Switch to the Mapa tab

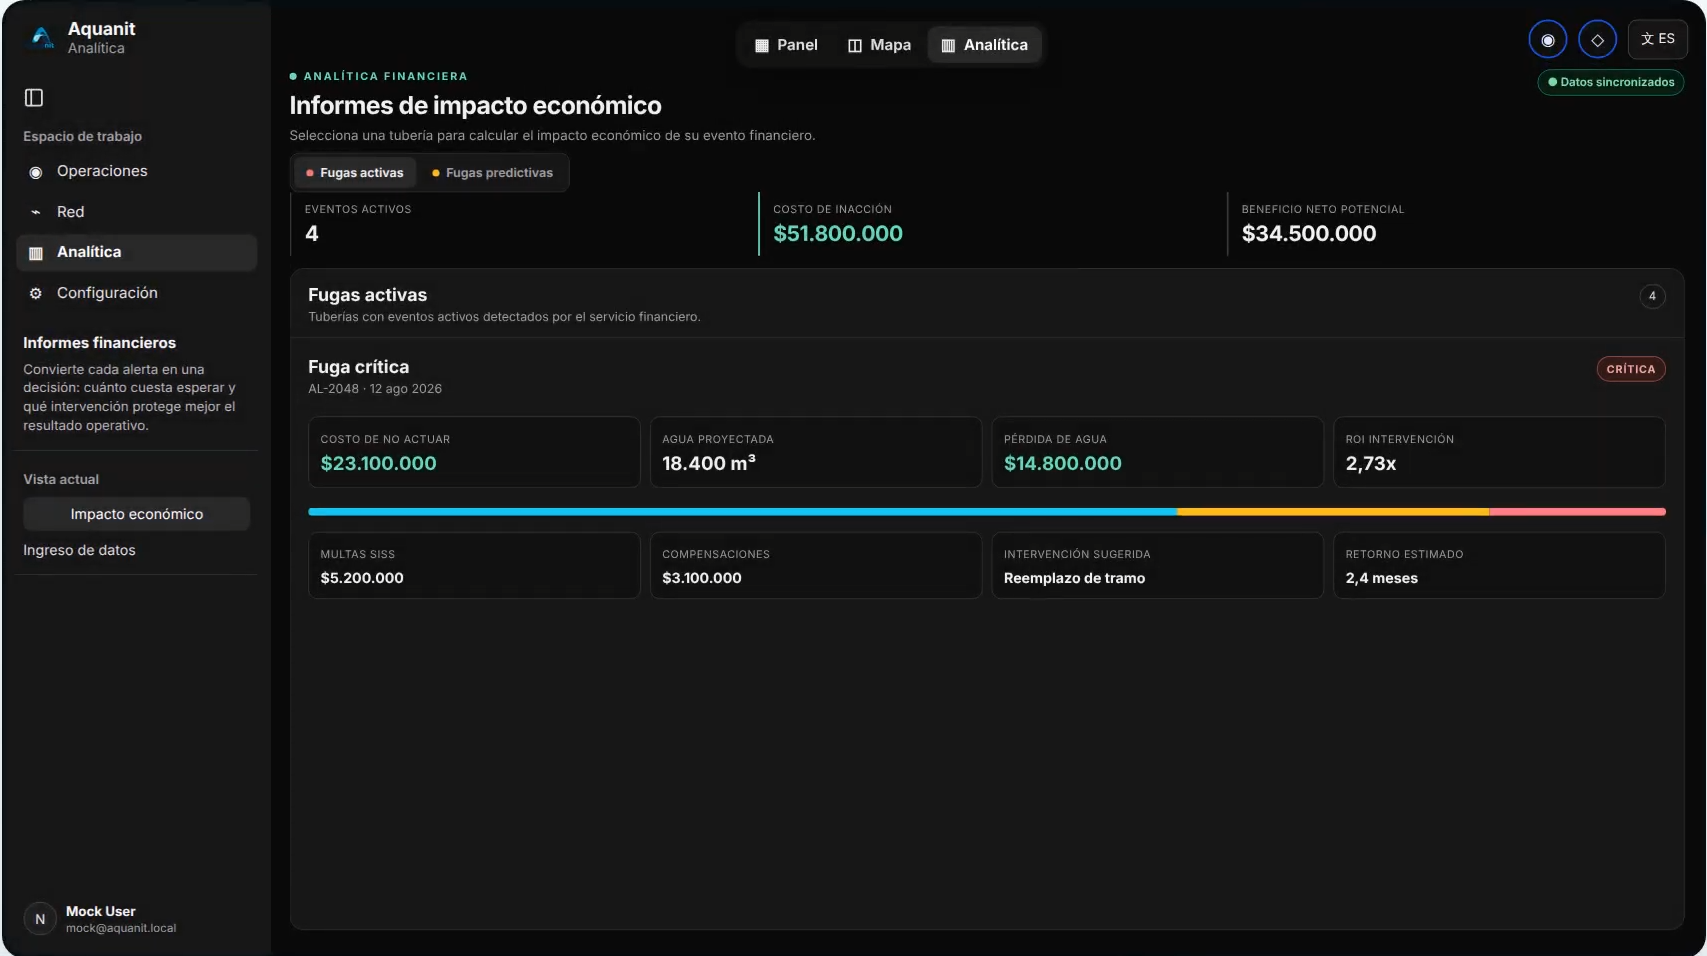879,45
